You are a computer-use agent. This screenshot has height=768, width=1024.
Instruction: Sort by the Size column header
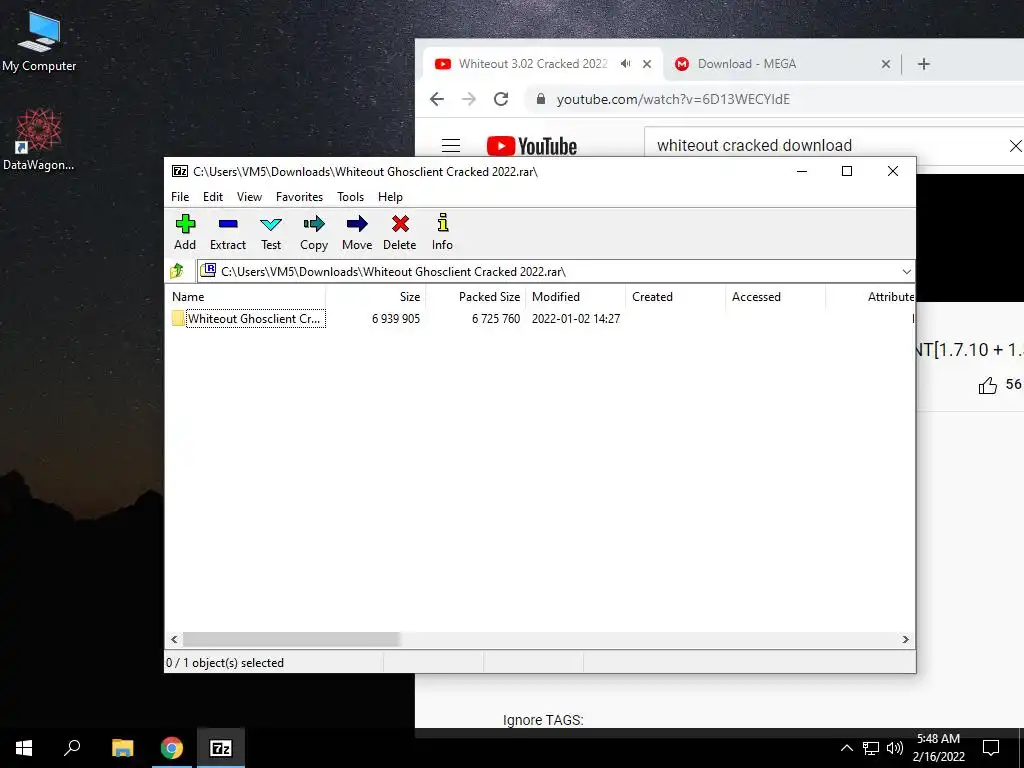(x=376, y=296)
